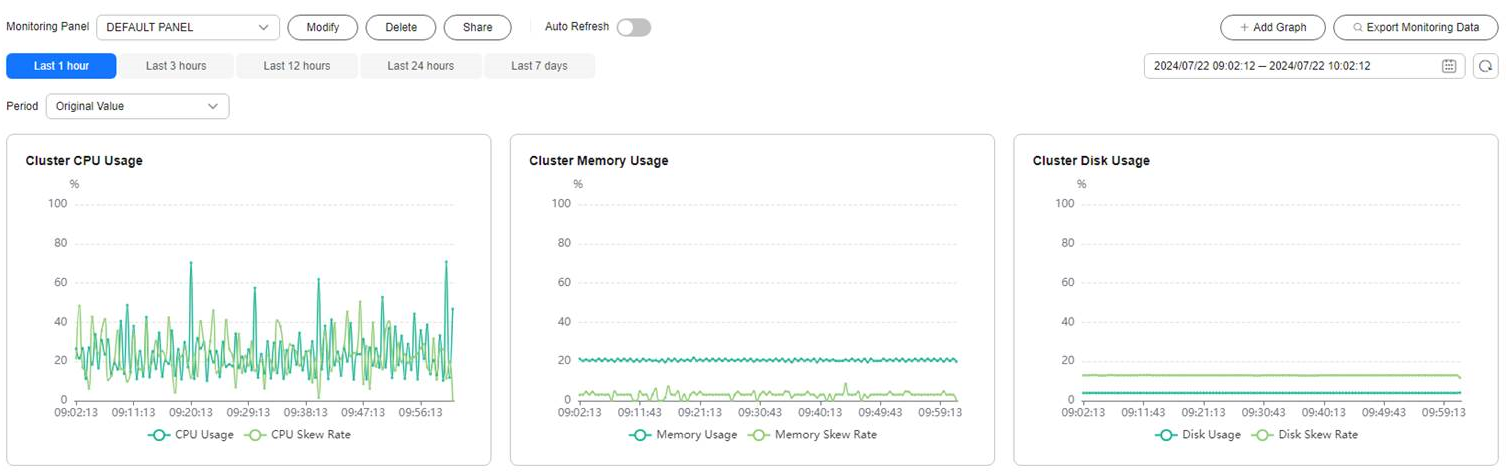Click Export Monitoring Data button
Screen dimensions: 1507x473
click(x=1416, y=27)
